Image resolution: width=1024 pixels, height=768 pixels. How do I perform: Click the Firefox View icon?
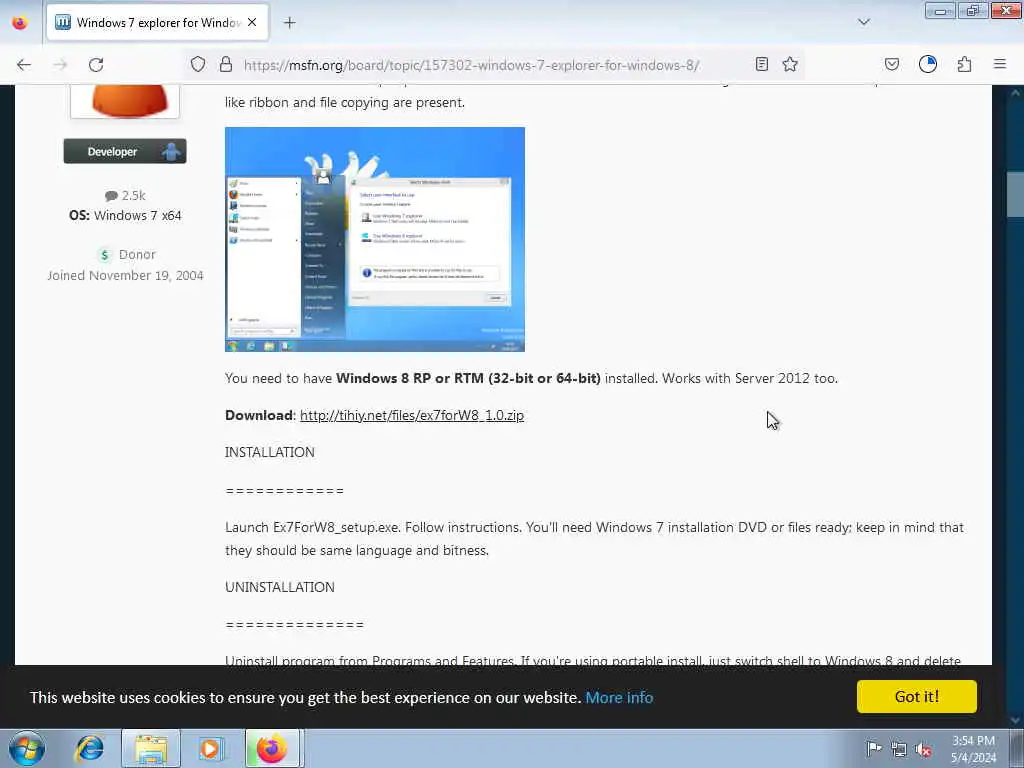tap(20, 23)
